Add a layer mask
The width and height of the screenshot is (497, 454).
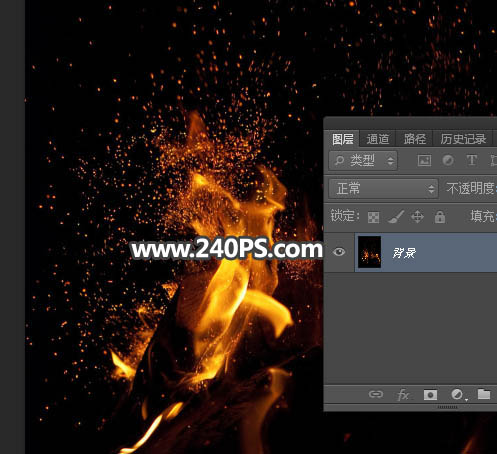click(x=430, y=395)
